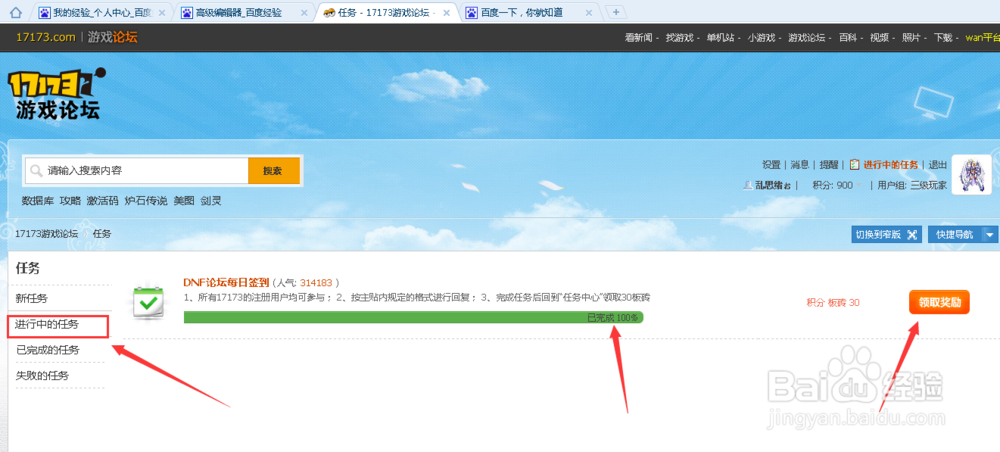Click the user avatar thumbnail

(971, 175)
